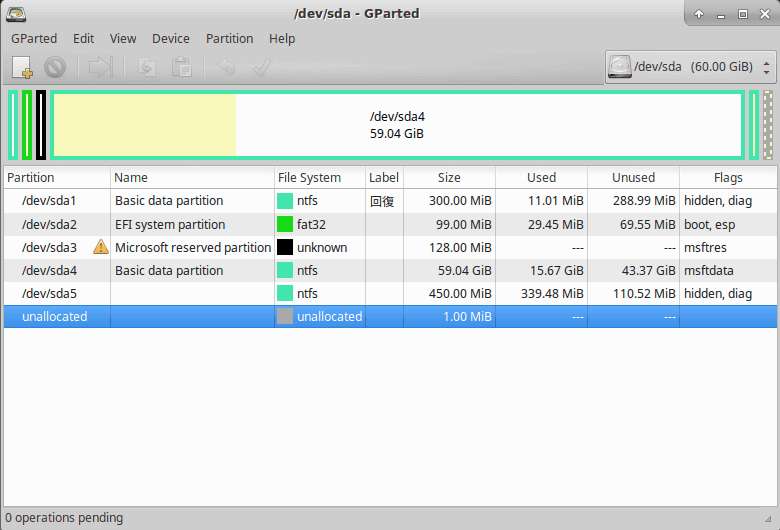
Task: Click the resize grip in the status bar corner
Action: pos(768,519)
